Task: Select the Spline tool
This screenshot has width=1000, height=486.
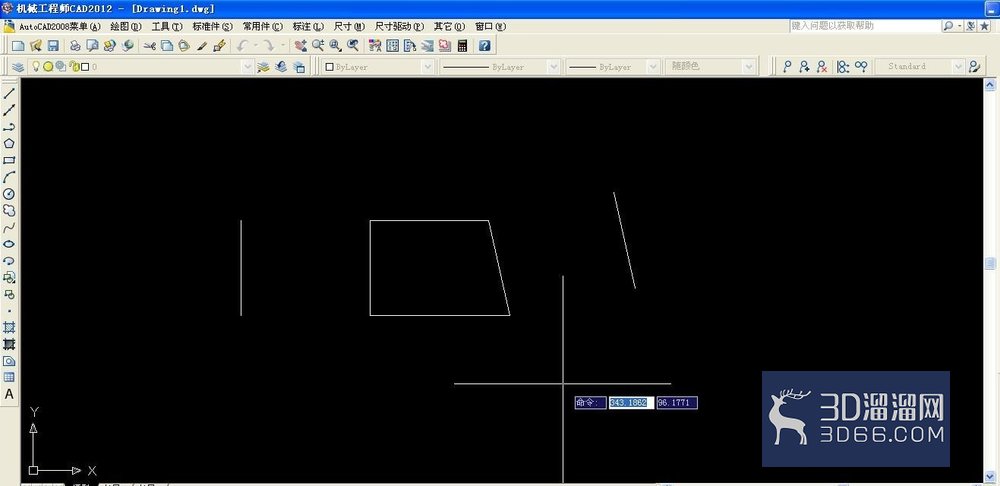Action: tap(9, 227)
